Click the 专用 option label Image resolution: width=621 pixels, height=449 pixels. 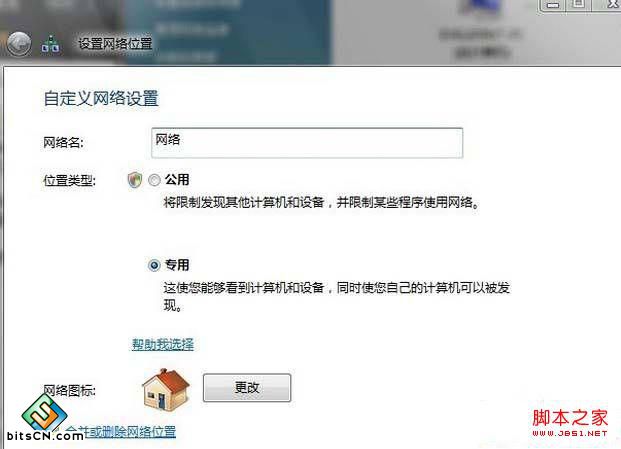tap(177, 264)
